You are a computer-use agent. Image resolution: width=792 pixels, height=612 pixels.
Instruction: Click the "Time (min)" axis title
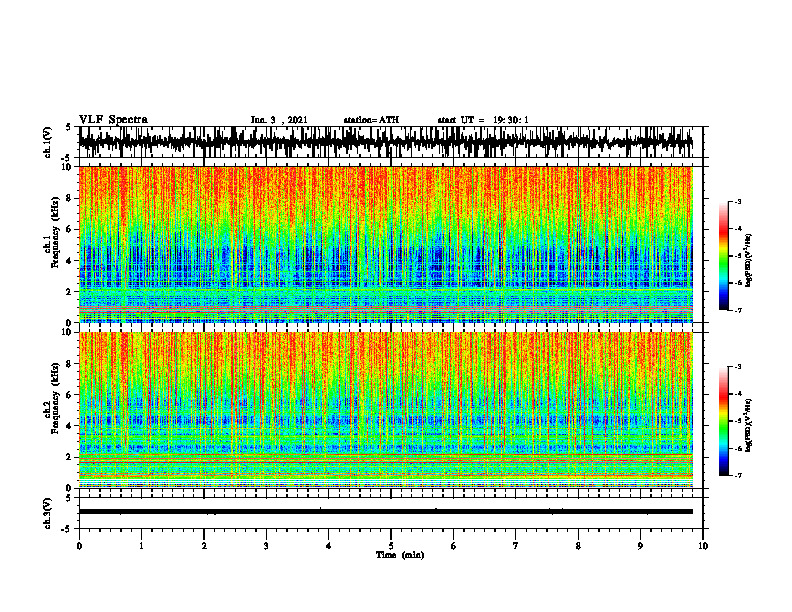400,555
